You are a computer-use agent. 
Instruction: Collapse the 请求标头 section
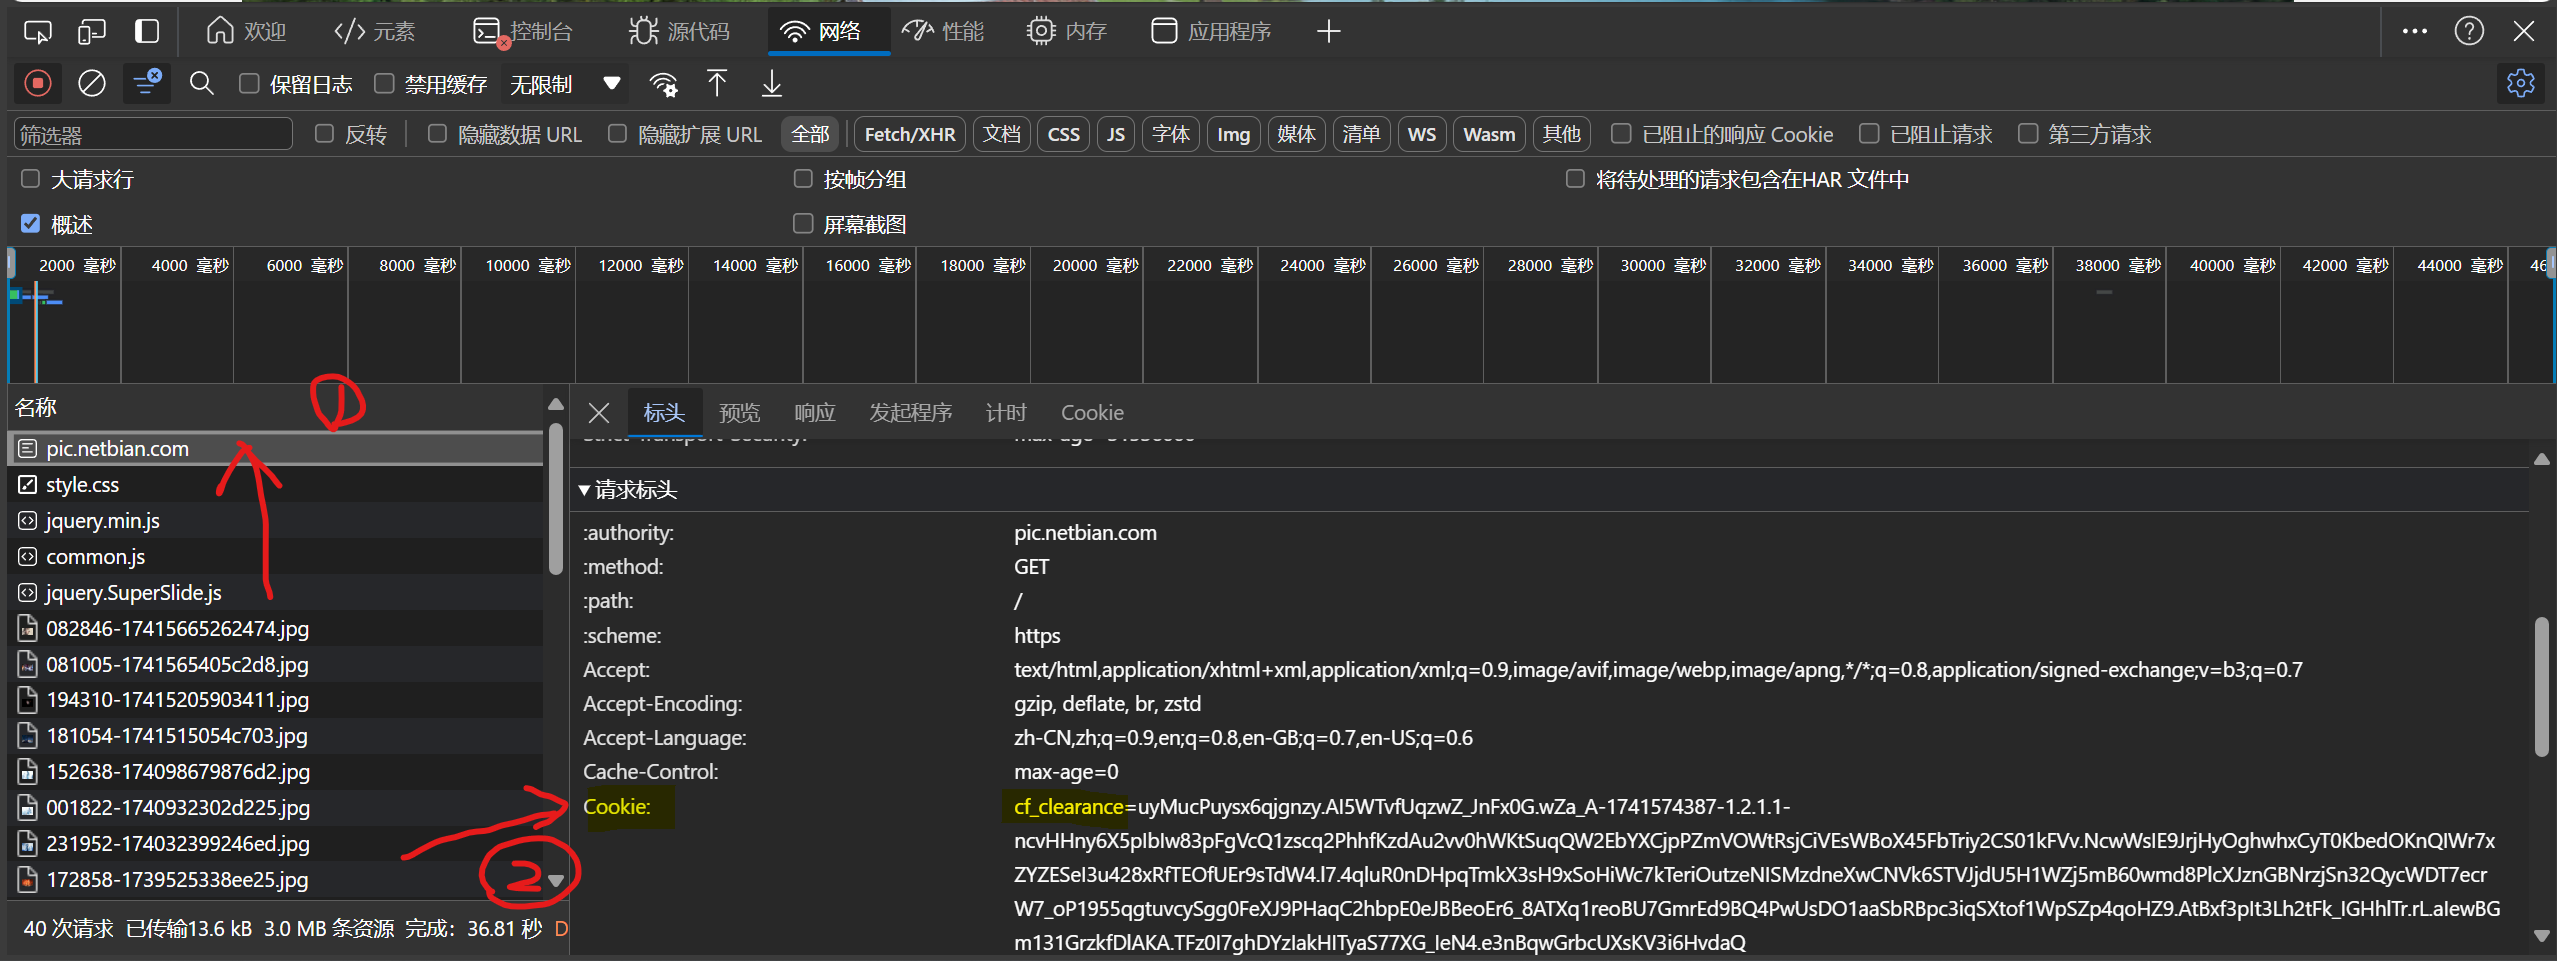coord(585,490)
